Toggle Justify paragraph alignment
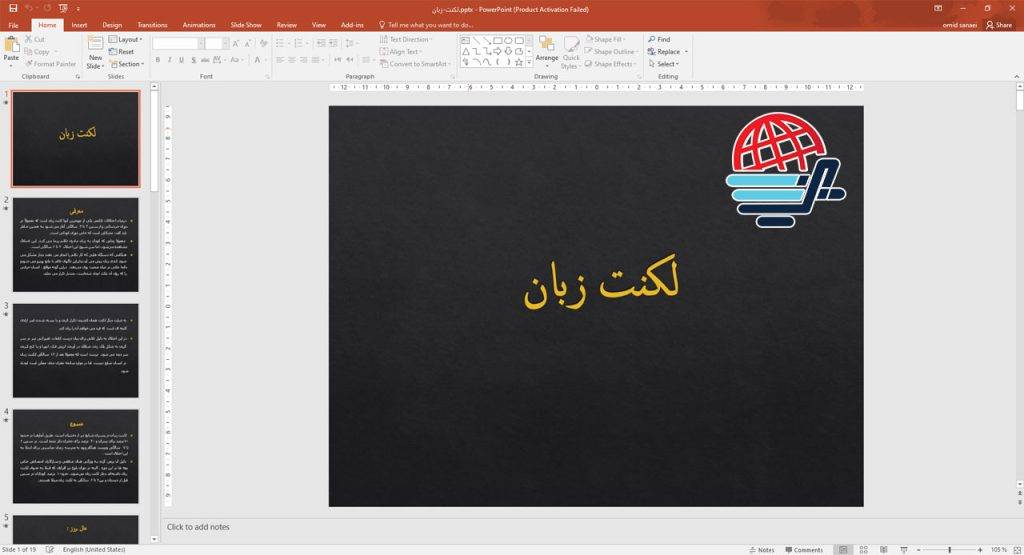This screenshot has width=1024, height=555. point(317,60)
